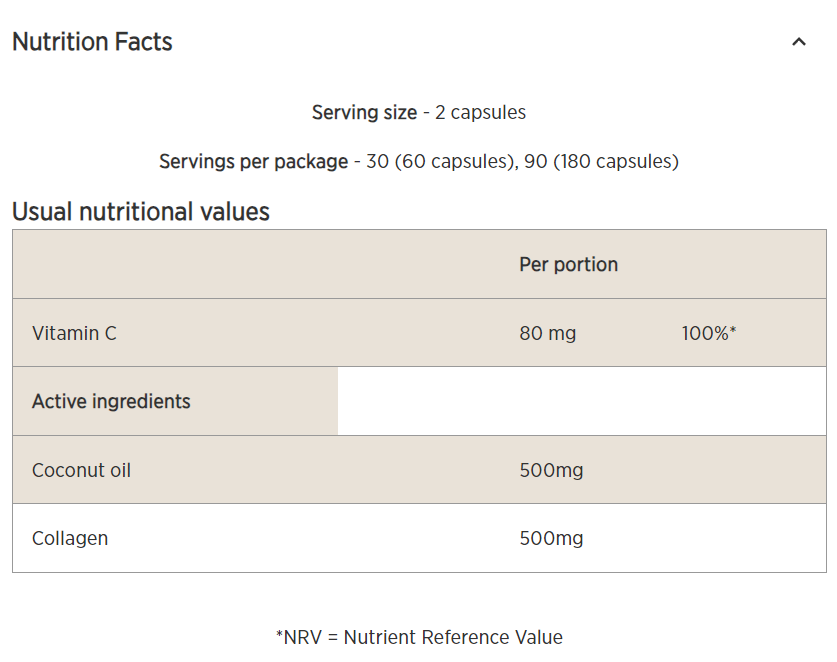This screenshot has height=662, width=837.
Task: Click the 500mg value for Coconut oil
Action: pos(551,470)
